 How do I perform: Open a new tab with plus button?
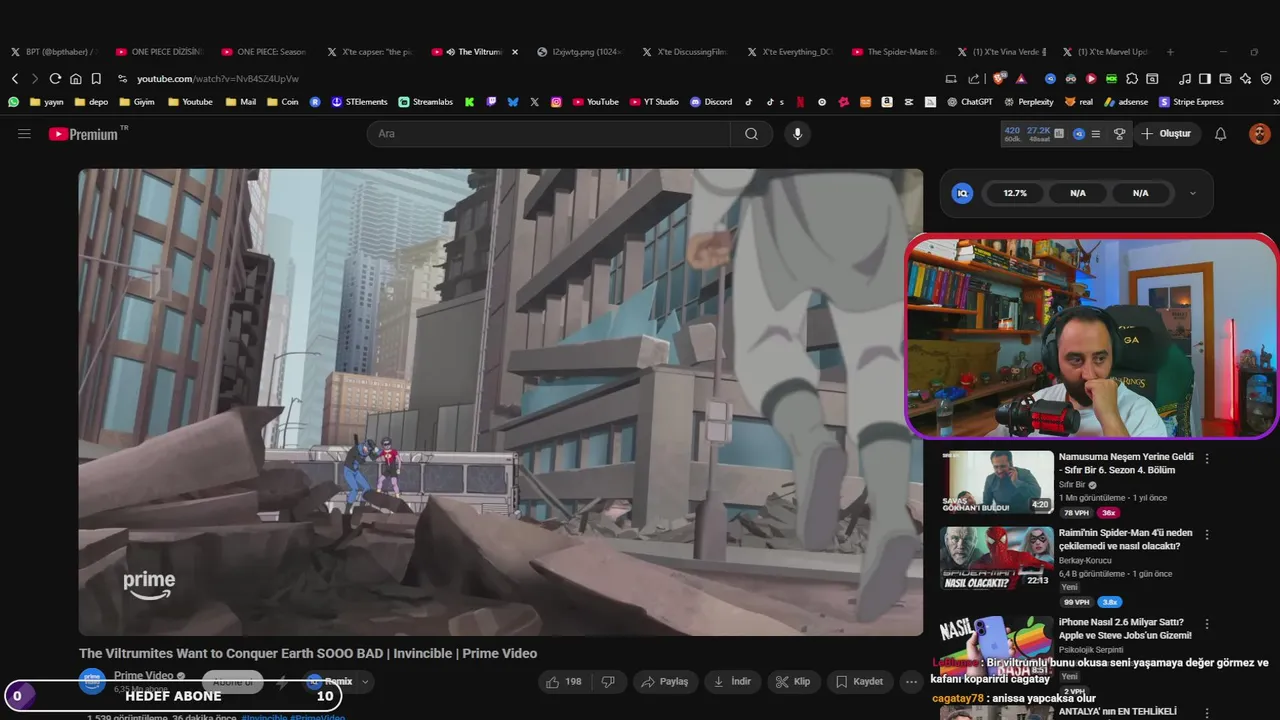[1170, 52]
